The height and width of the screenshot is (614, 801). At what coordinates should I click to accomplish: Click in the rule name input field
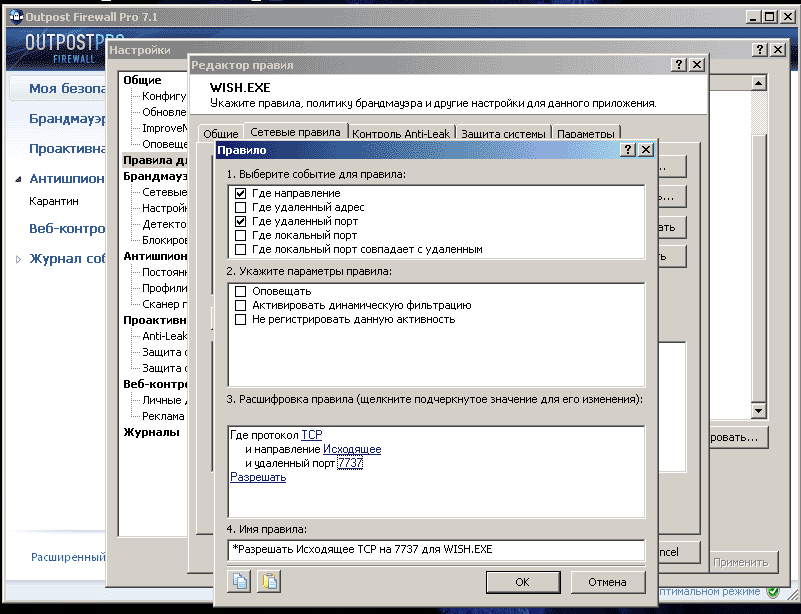point(436,550)
